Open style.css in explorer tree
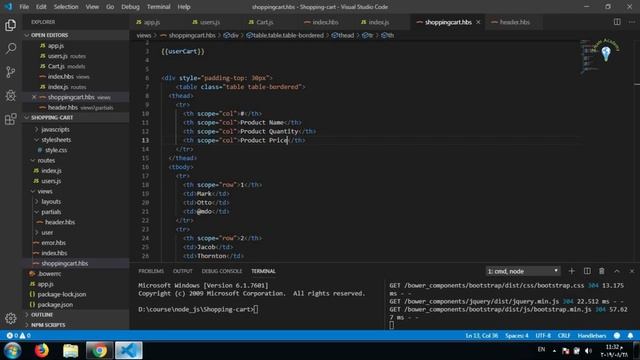This screenshot has width=640, height=360. coord(56,150)
